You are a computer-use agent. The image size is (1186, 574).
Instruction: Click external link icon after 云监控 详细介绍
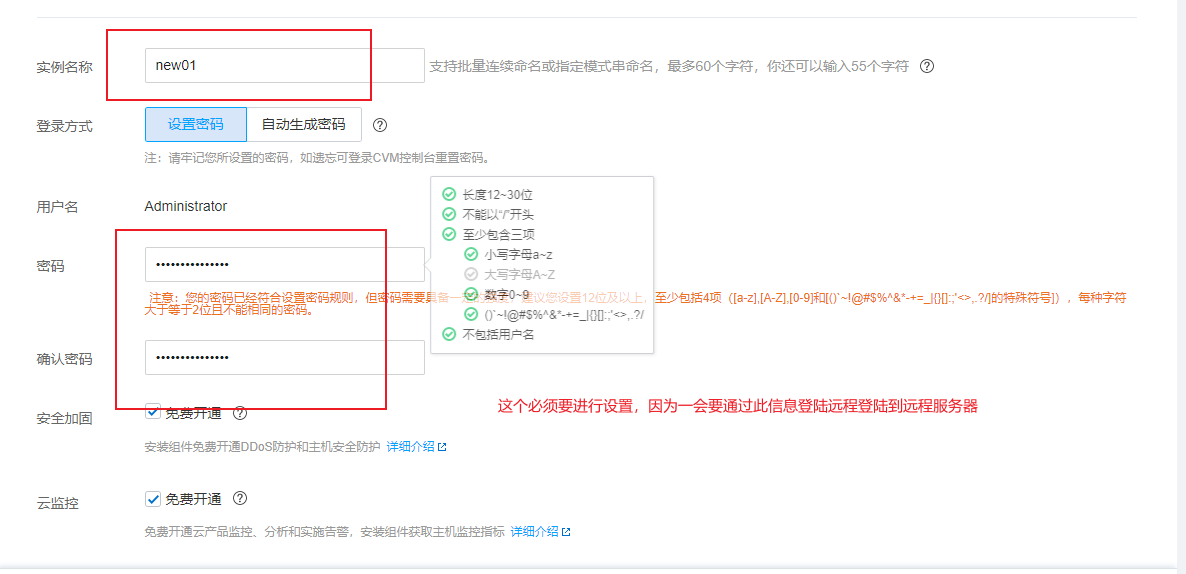click(x=566, y=532)
